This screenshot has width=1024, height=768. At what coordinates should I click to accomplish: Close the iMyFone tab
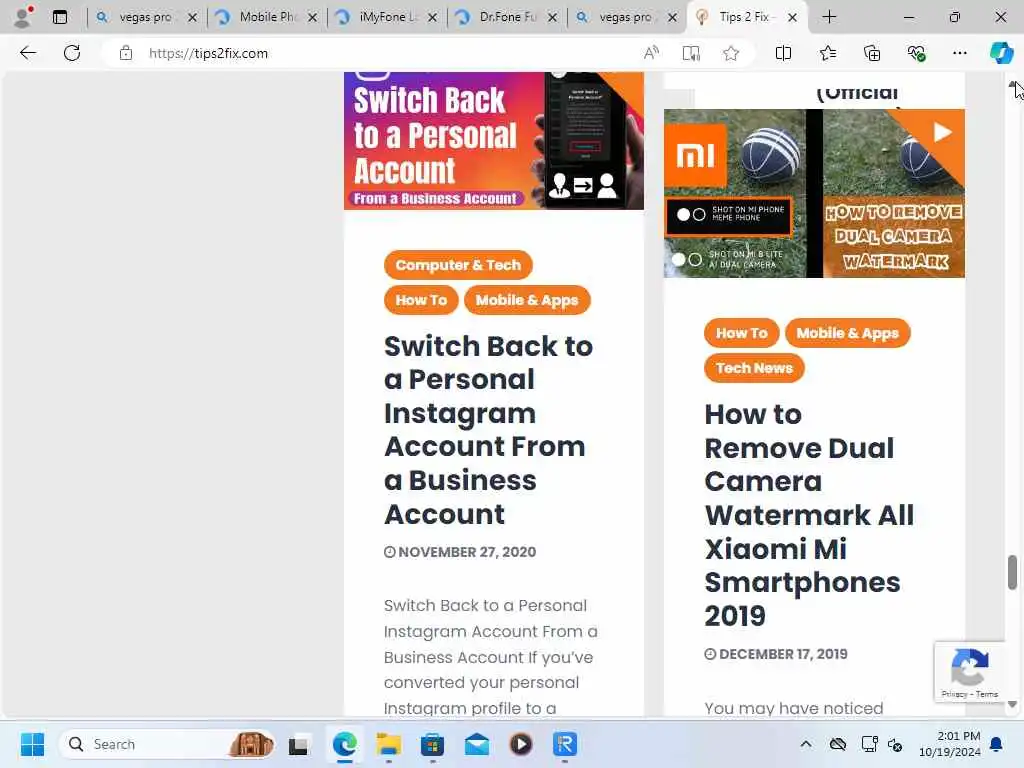[432, 18]
